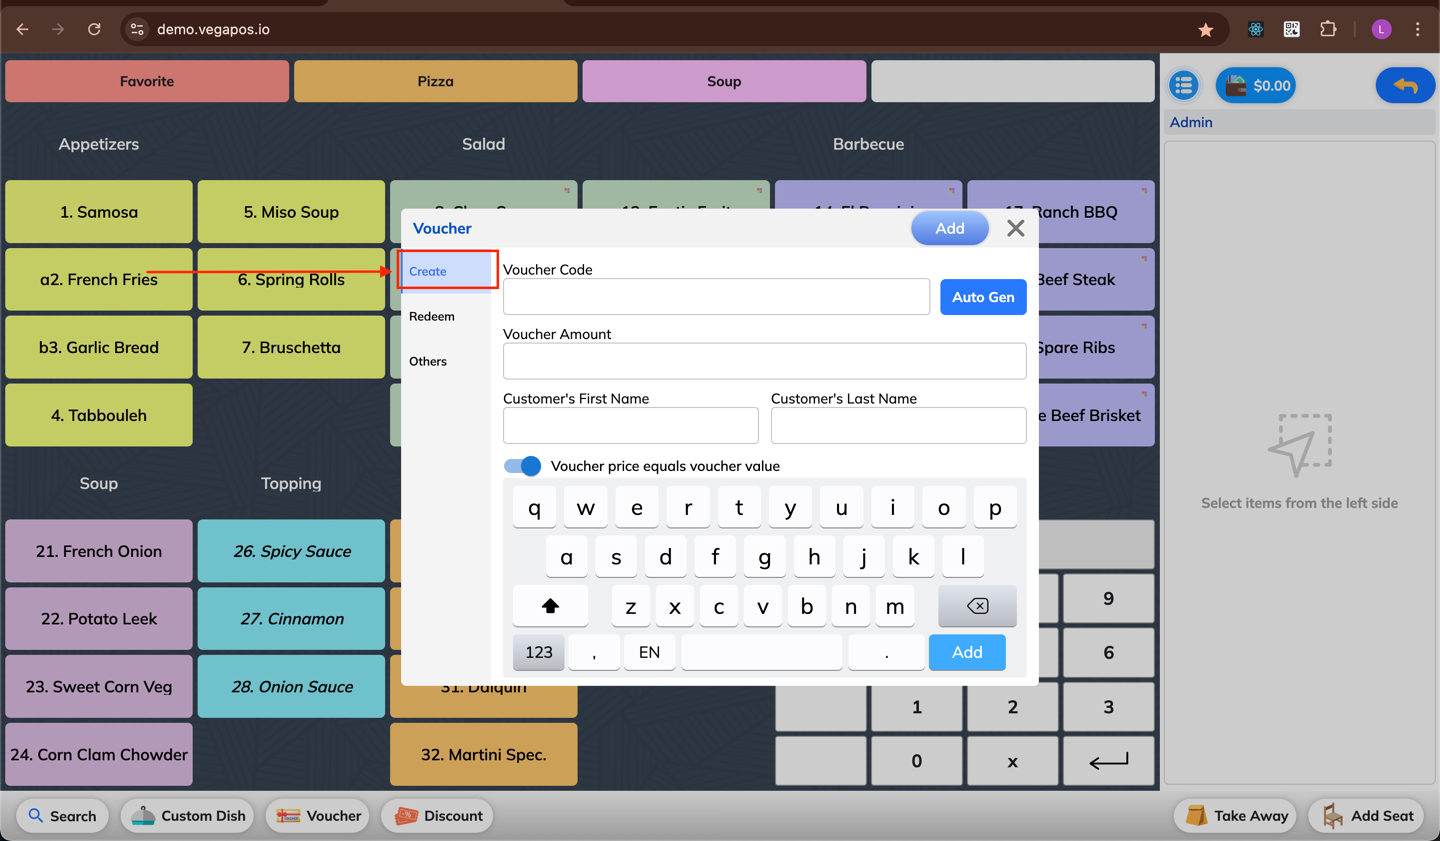
Task: Switch to the Pizza category
Action: click(435, 81)
